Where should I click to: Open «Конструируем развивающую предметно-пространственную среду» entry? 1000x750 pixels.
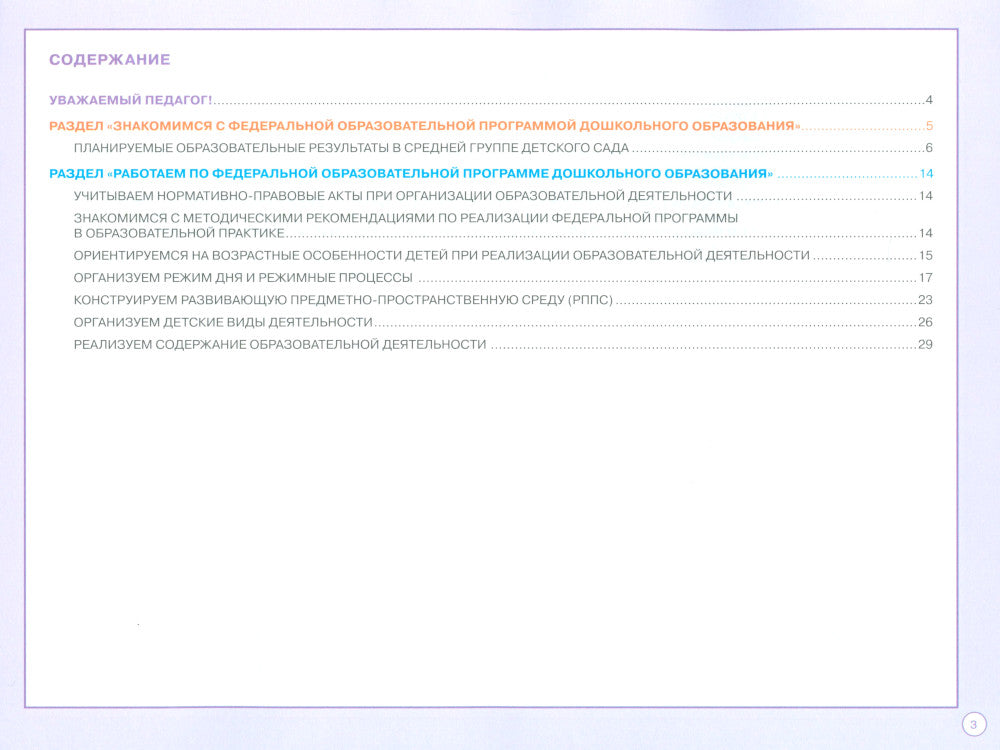coord(343,300)
